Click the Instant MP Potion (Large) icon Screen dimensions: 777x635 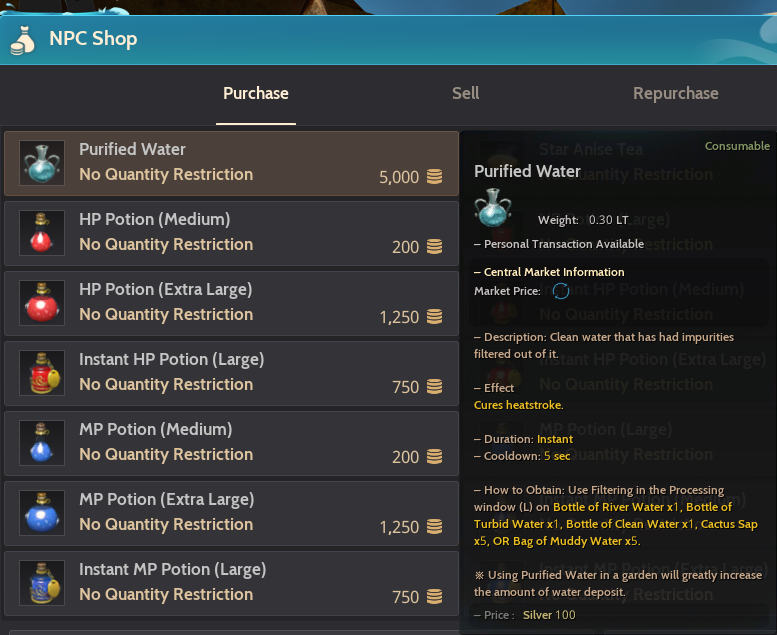[x=42, y=583]
